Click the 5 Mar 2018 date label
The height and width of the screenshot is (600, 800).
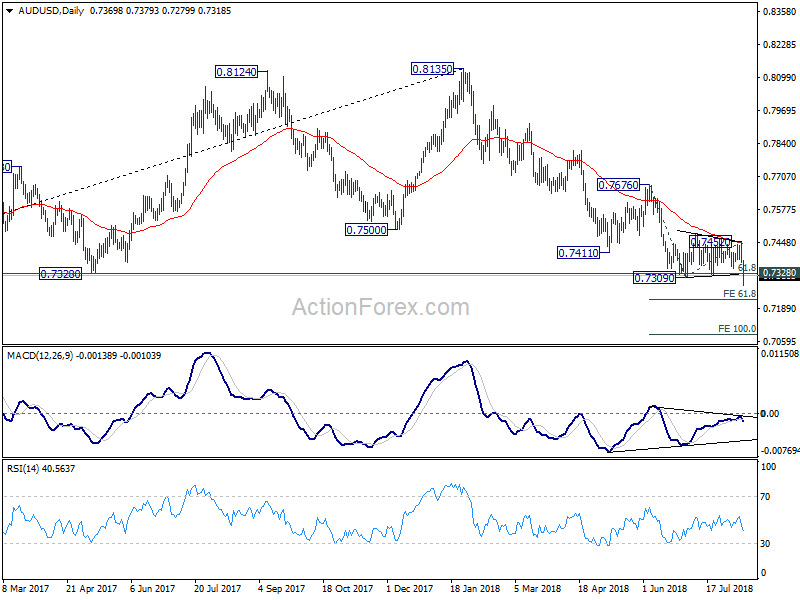(x=537, y=588)
